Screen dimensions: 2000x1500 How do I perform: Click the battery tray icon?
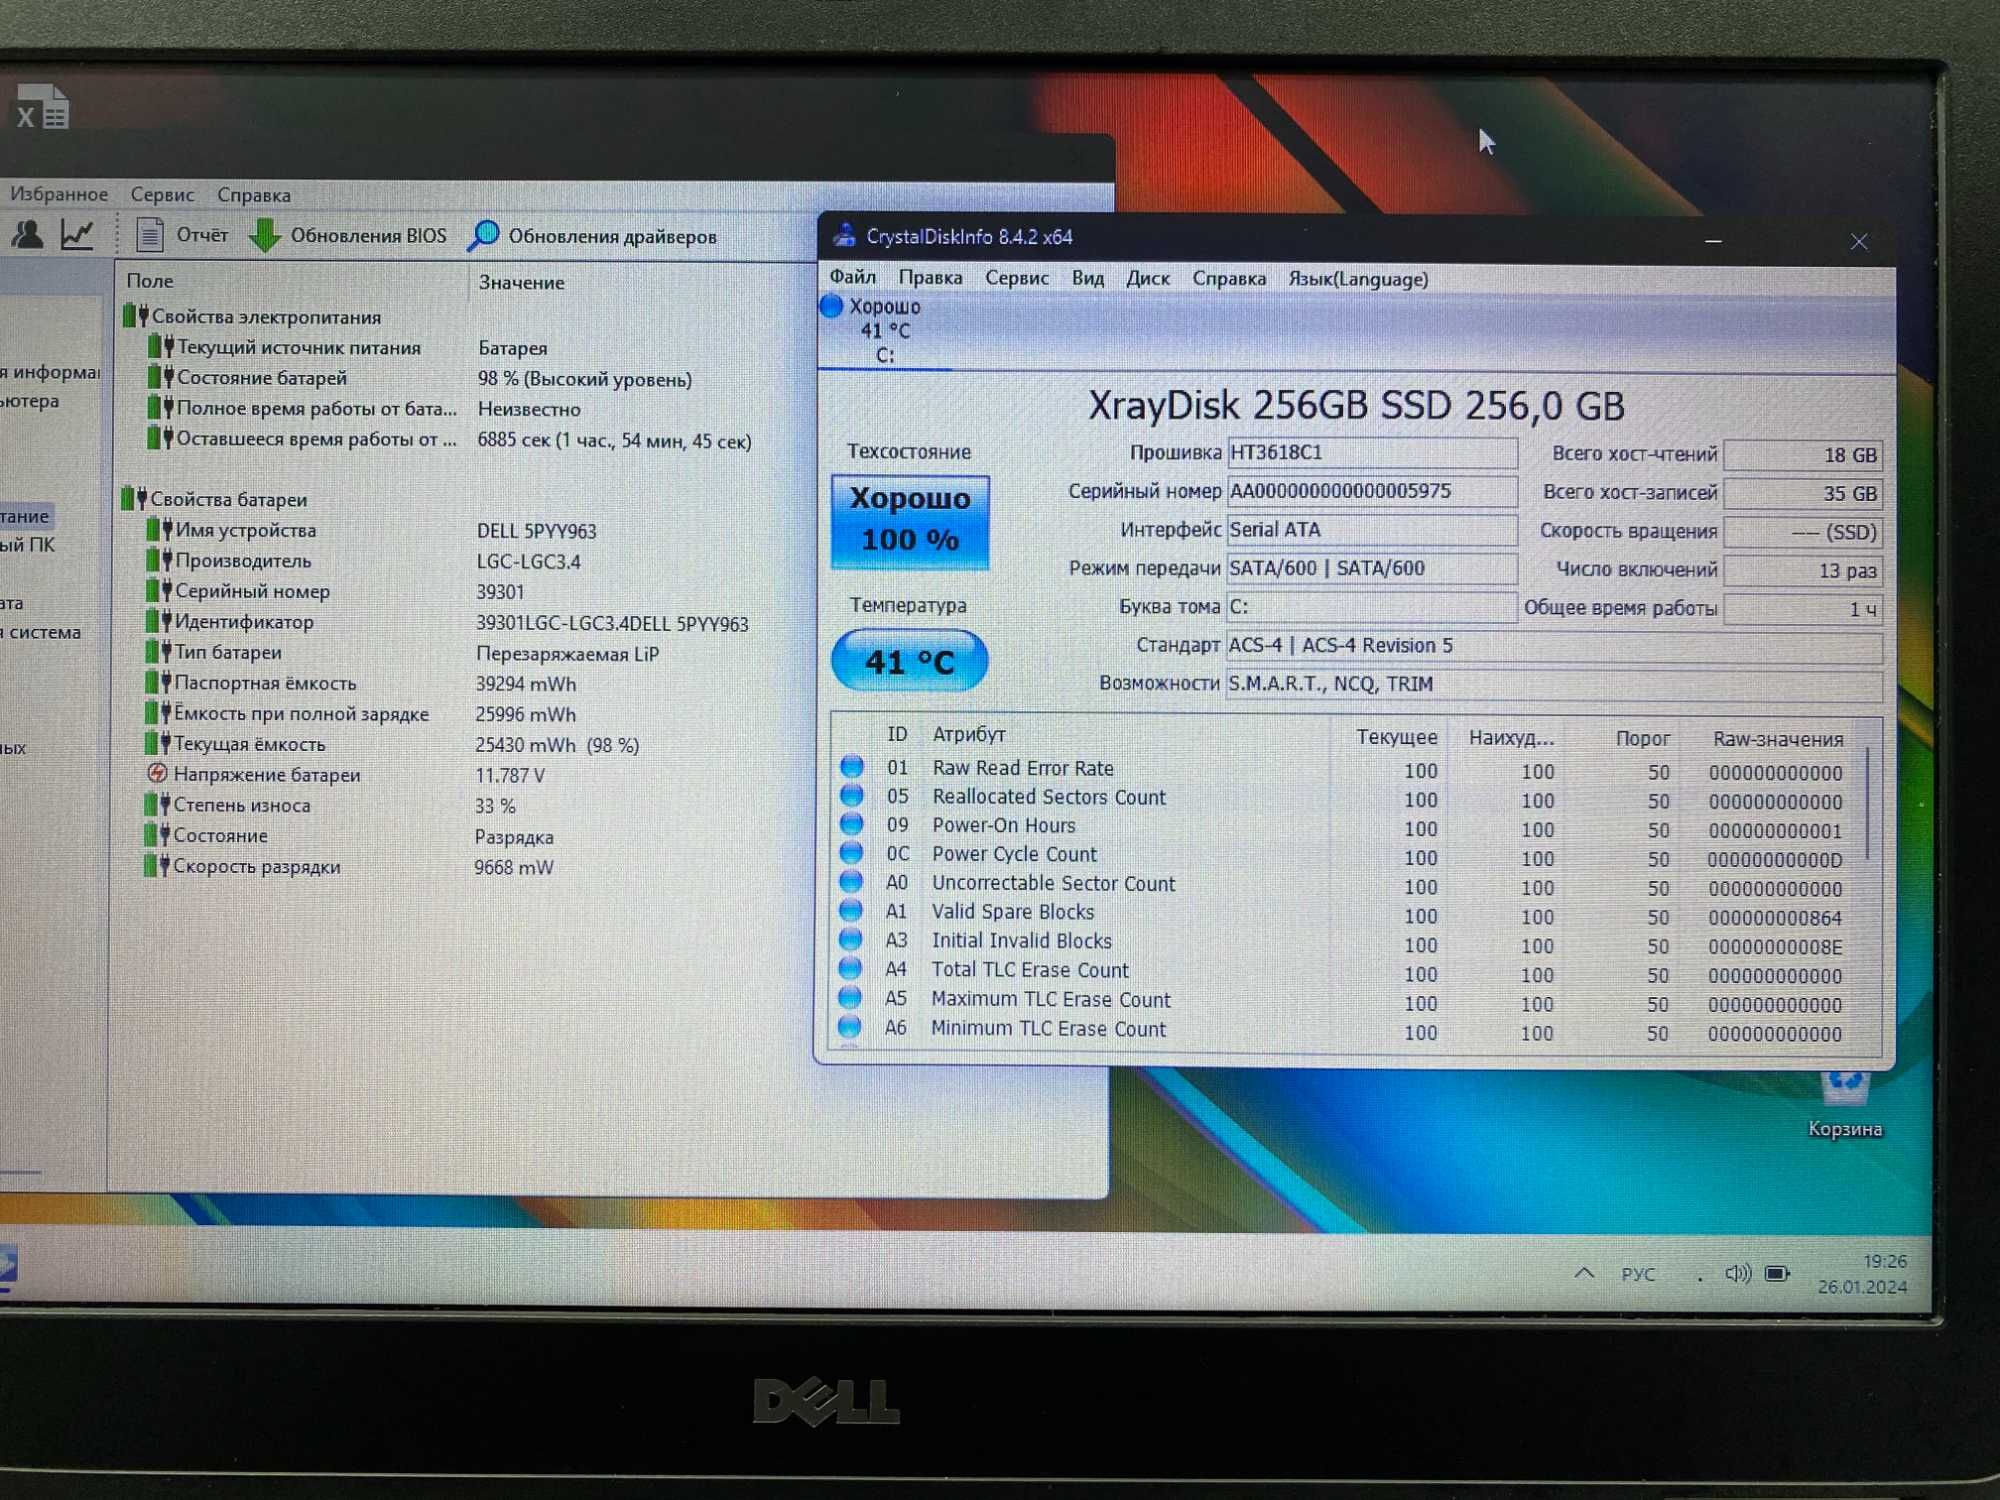tap(1777, 1273)
